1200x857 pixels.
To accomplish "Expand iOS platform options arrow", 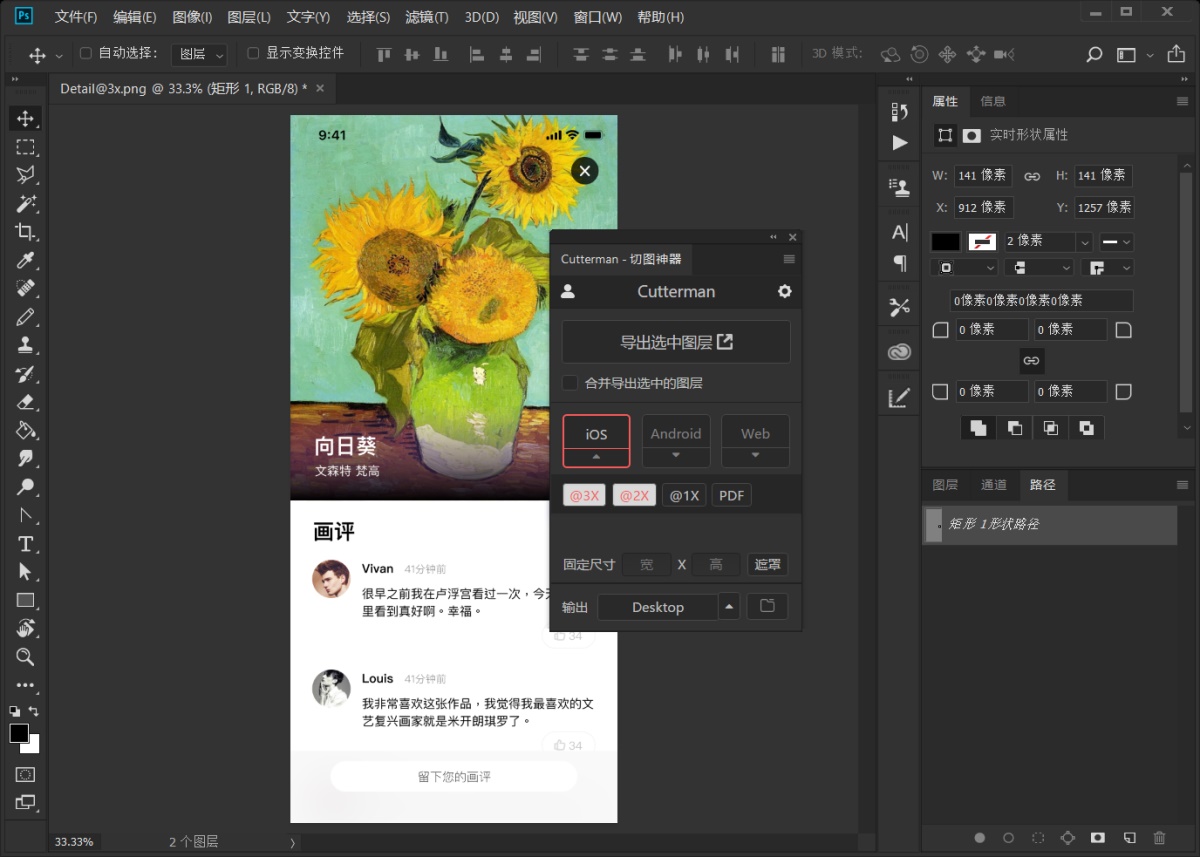I will (x=596, y=456).
